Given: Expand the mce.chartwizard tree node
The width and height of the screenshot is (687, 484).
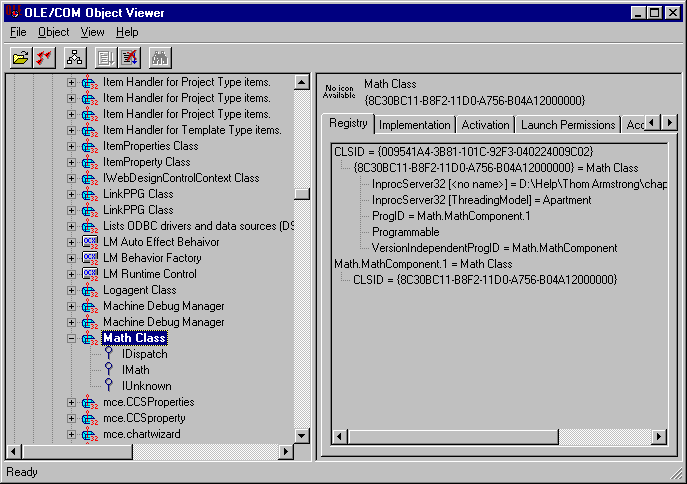Looking at the screenshot, I should tap(71, 434).
